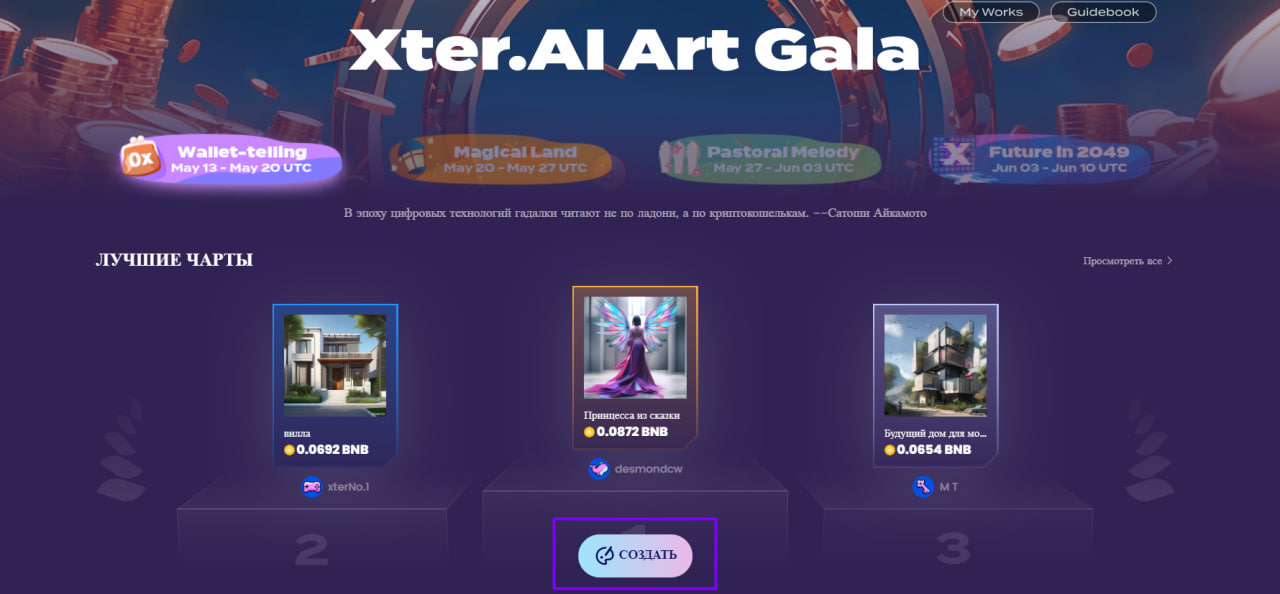Click the Magical Land chest icon

(412, 159)
